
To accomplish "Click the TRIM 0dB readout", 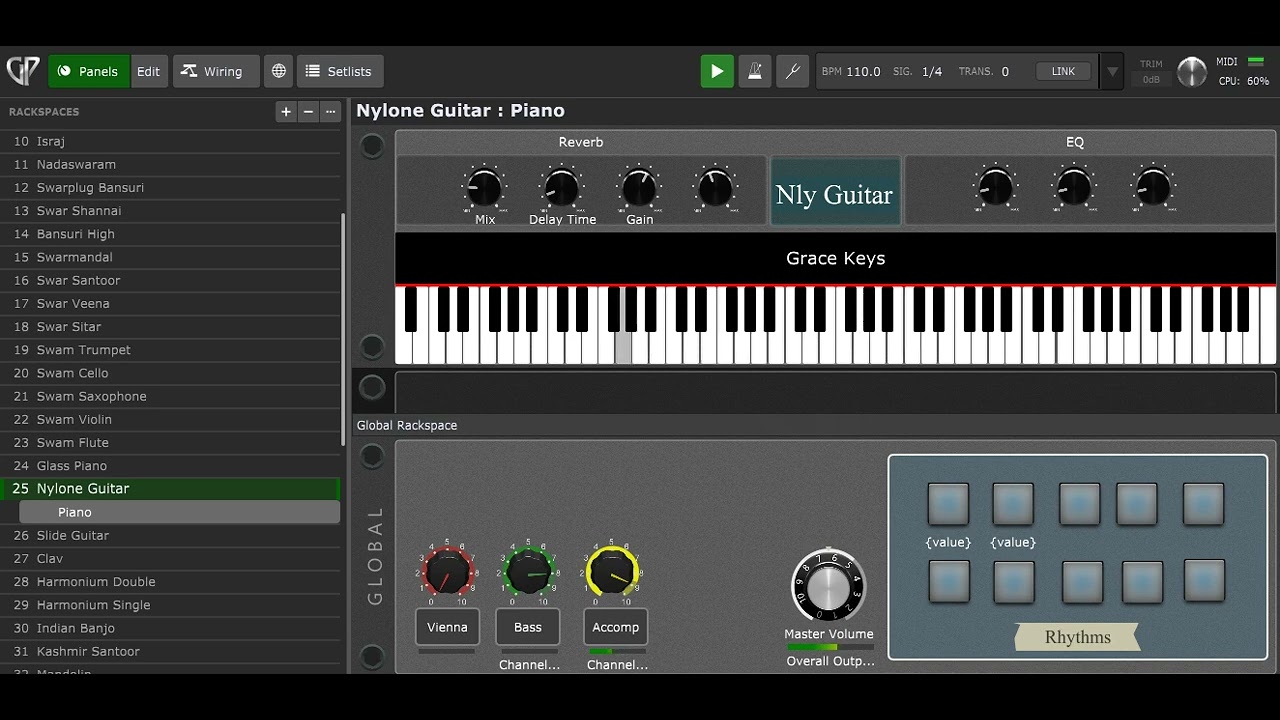I will [1151, 79].
